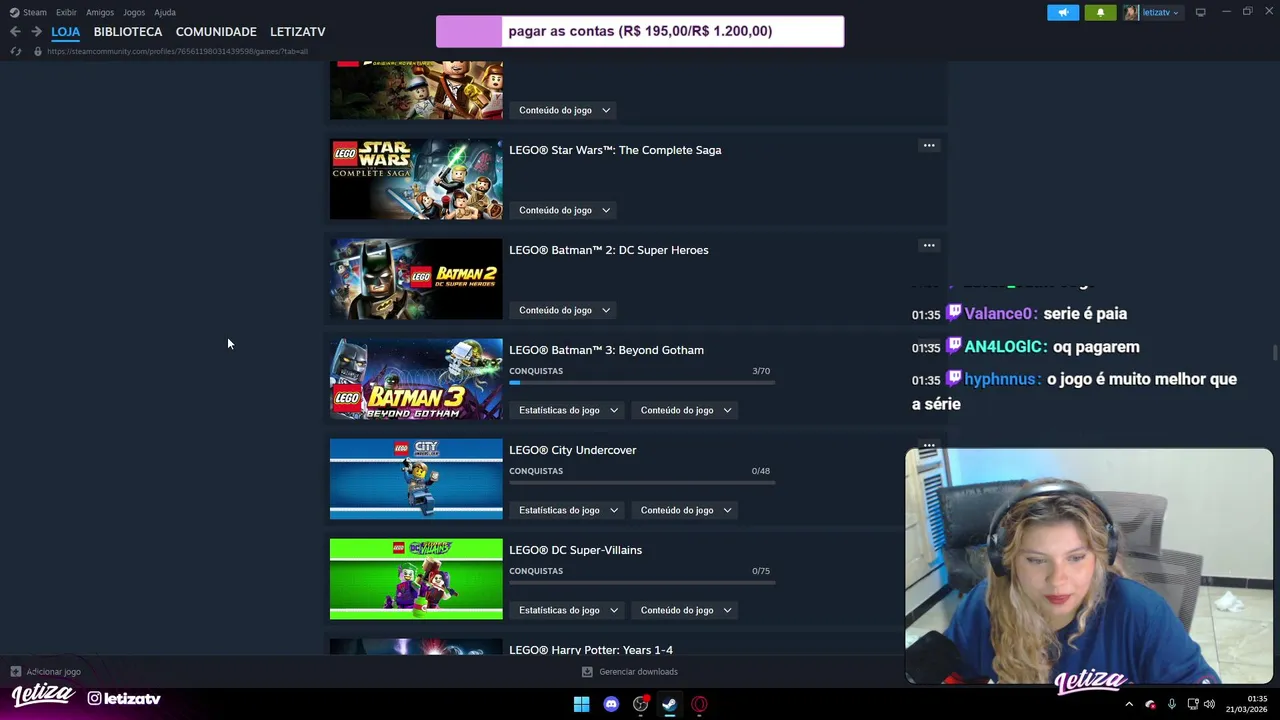Expand Estatísticas do jogo for LEGO City Undercover
This screenshot has height=720, width=1280.
tap(568, 510)
